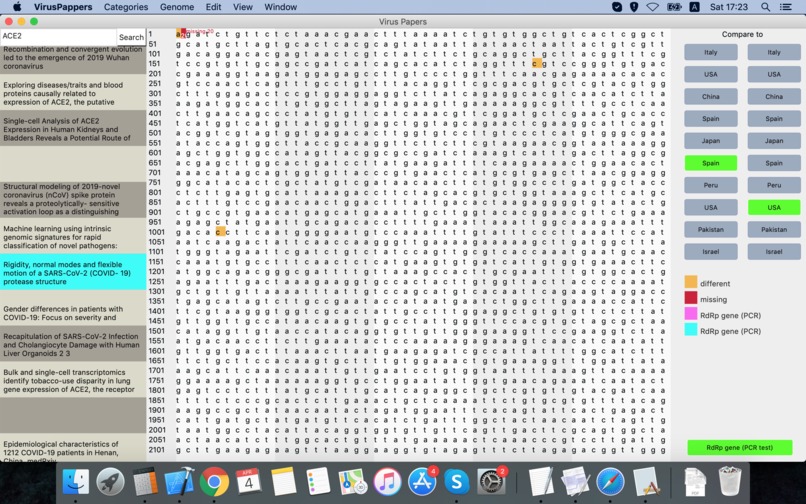Open Maps from the Dock
Image resolution: width=806 pixels, height=504 pixels.
353,482
